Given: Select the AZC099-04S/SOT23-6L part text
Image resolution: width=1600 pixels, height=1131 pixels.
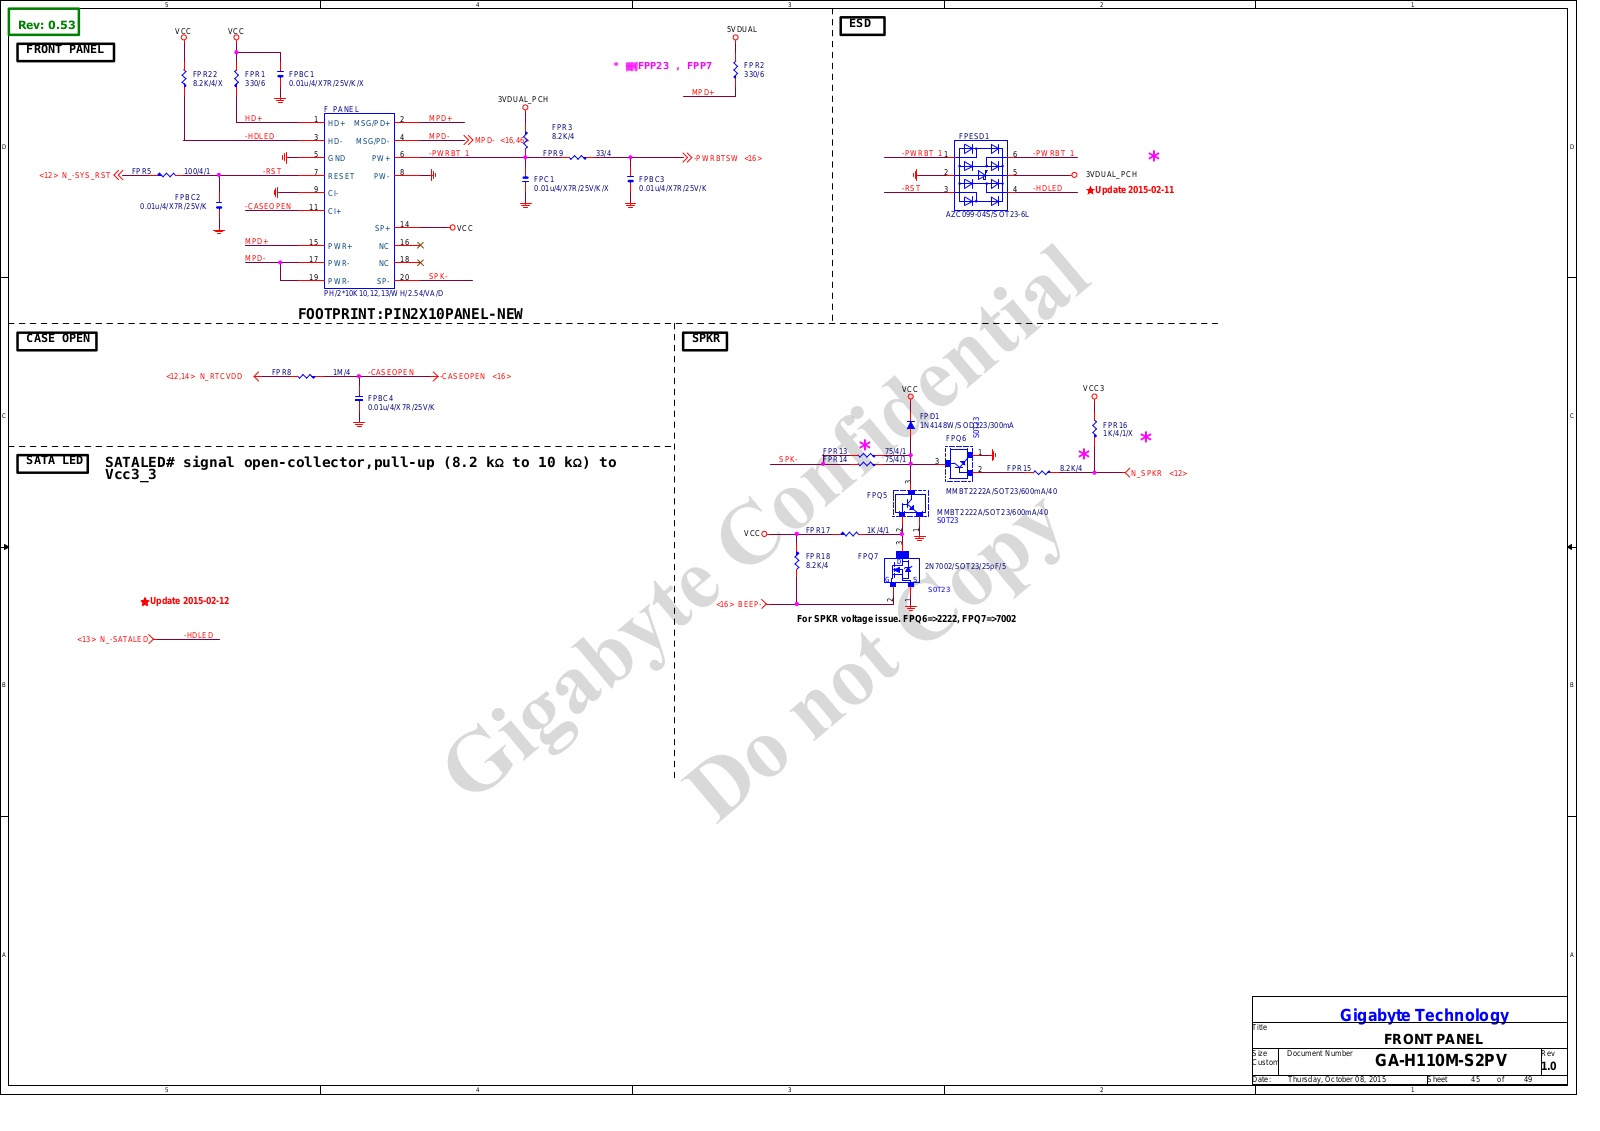Looking at the screenshot, I should 987,215.
